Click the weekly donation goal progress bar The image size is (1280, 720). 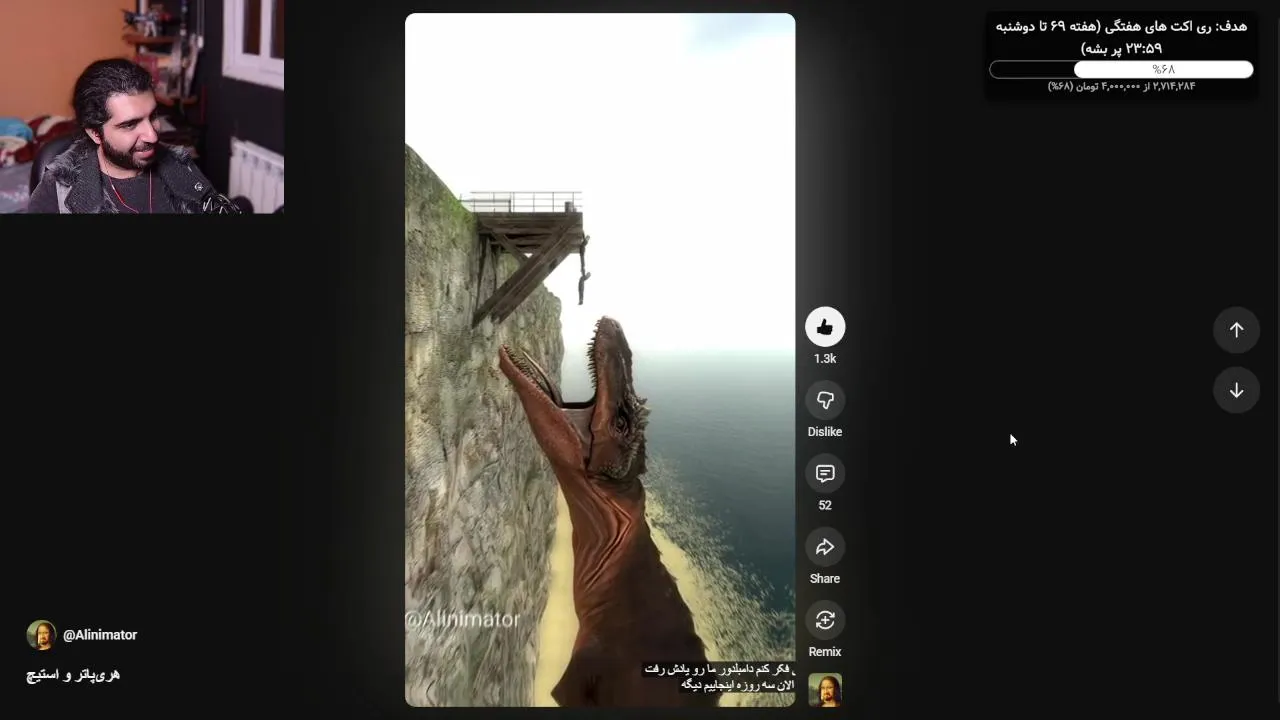(x=1121, y=69)
